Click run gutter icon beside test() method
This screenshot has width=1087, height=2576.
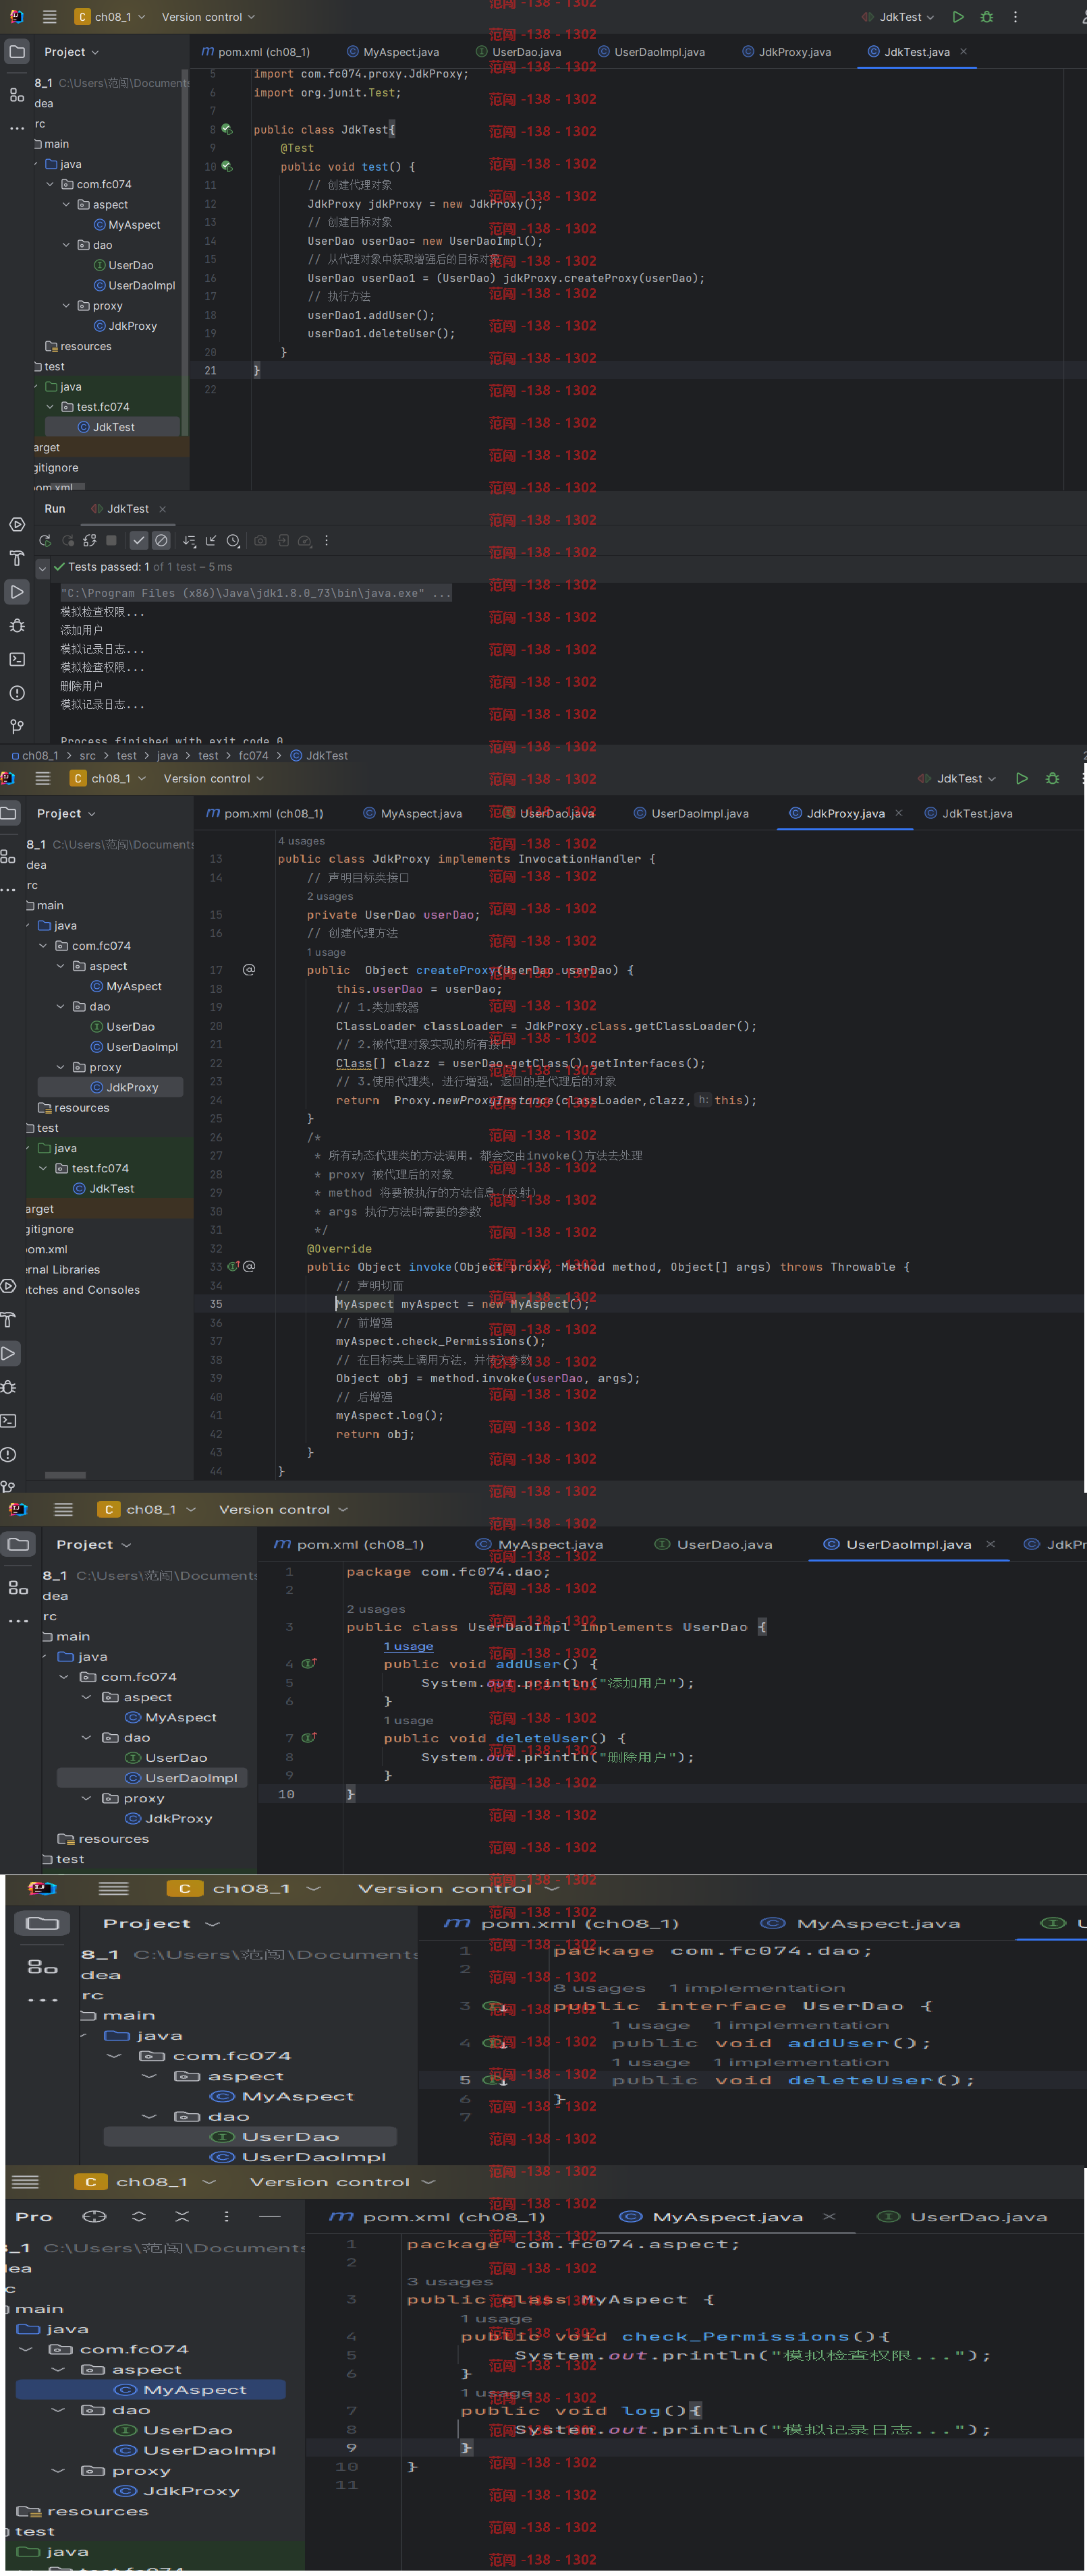[x=227, y=167]
